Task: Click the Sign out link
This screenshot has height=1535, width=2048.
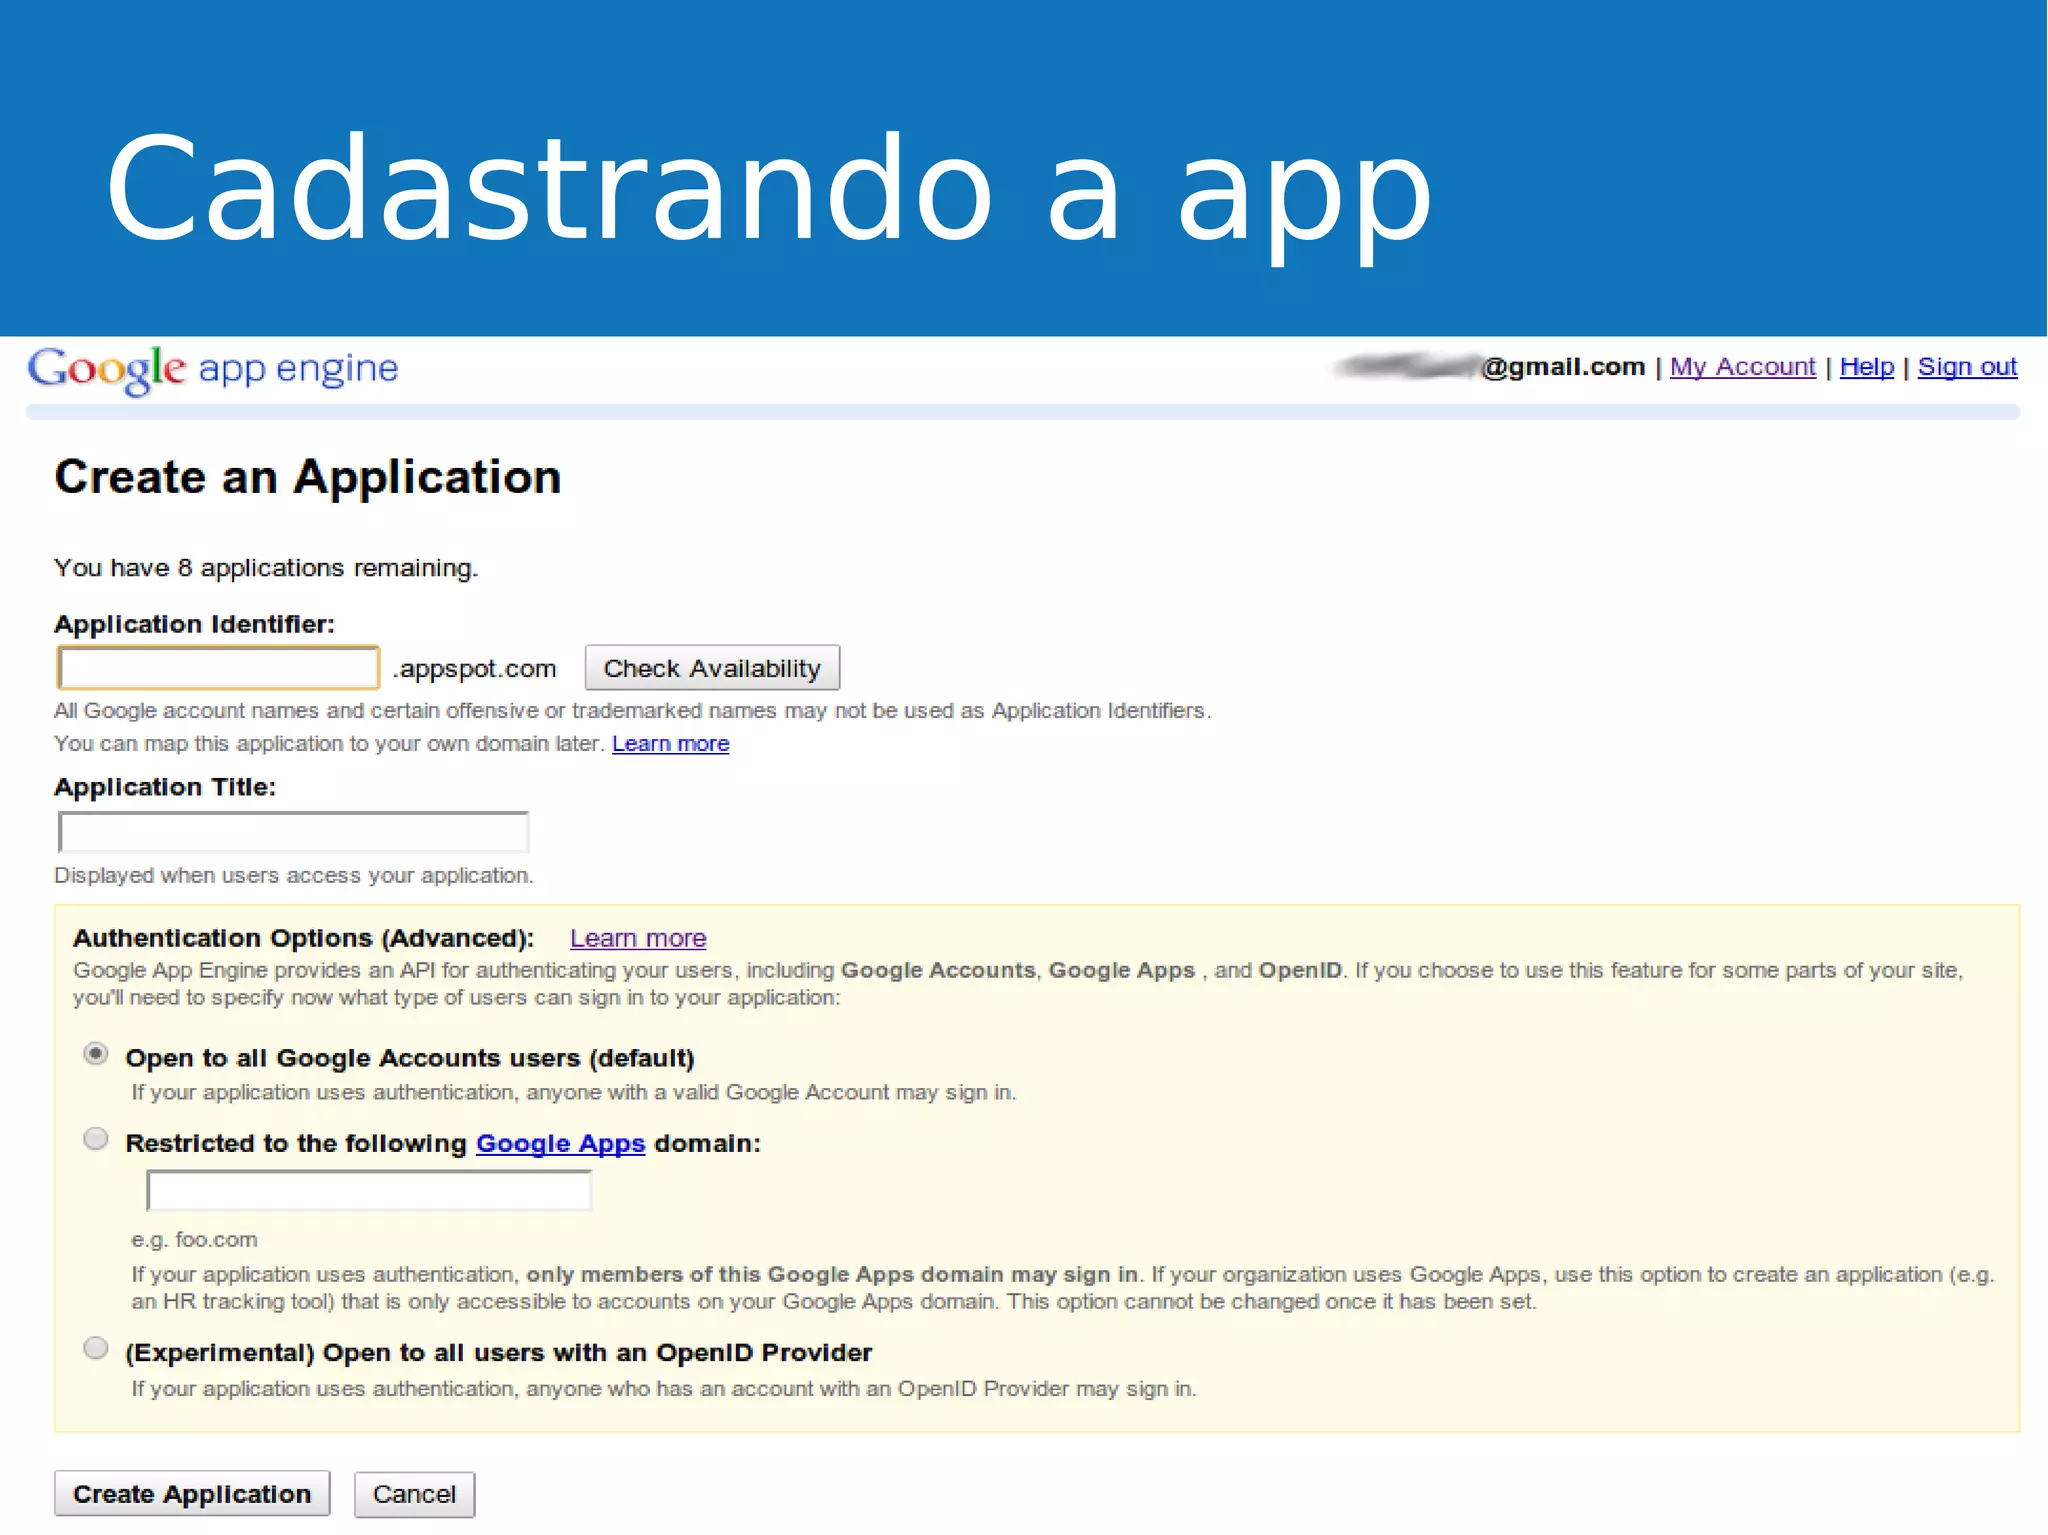Action: [1967, 367]
